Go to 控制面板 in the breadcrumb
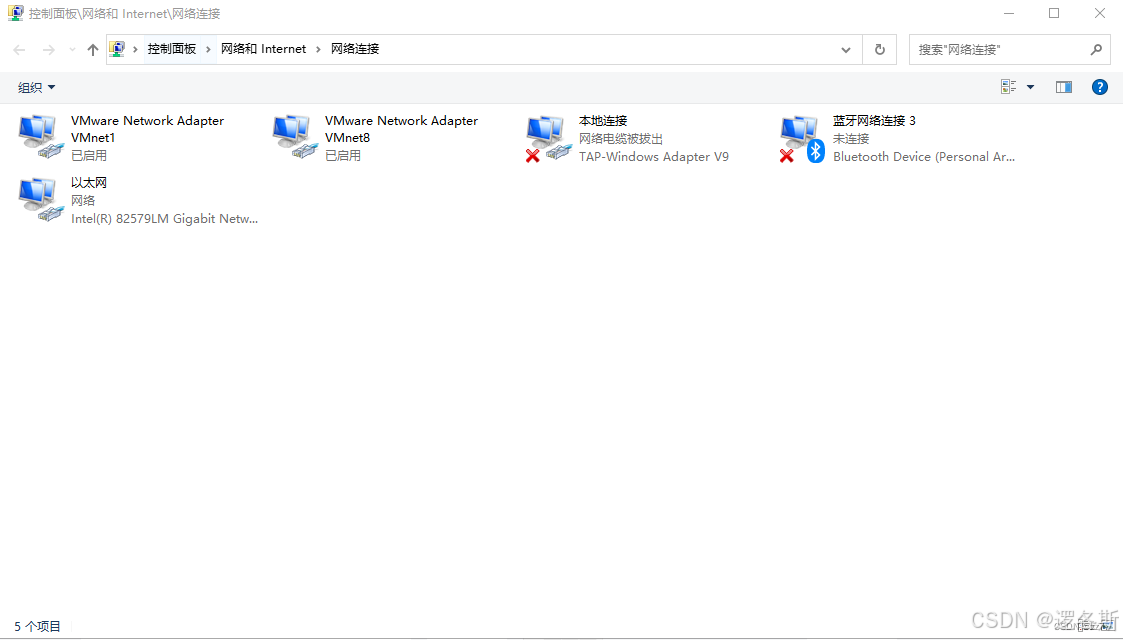The height and width of the screenshot is (640, 1123). (x=172, y=49)
